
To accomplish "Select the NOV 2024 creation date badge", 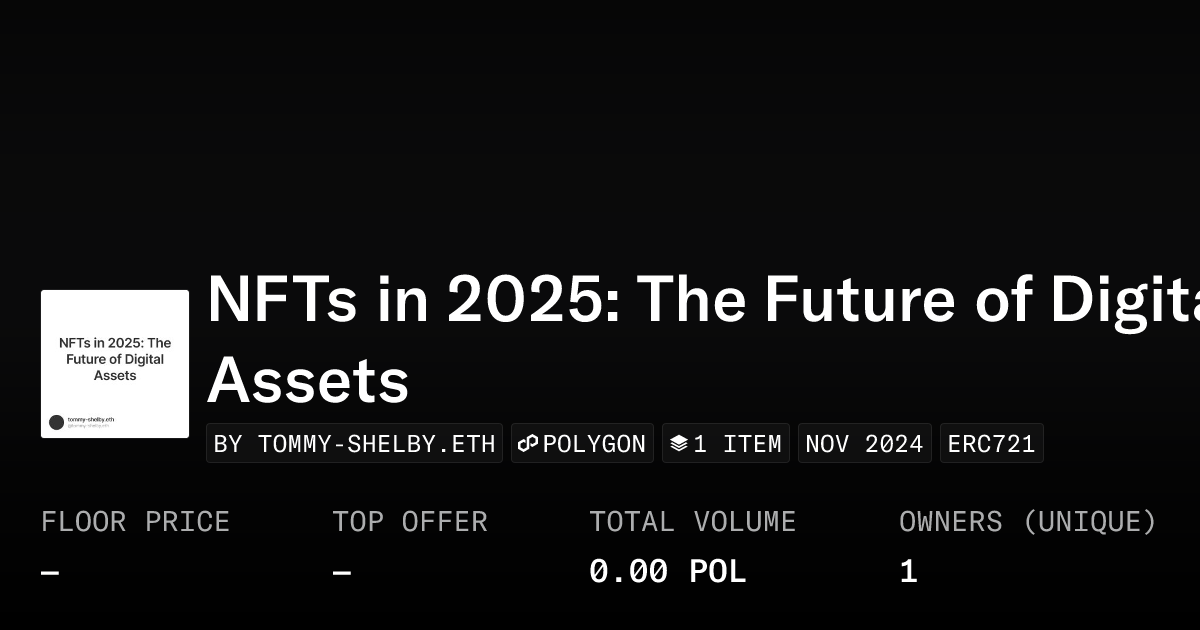I will pos(864,443).
